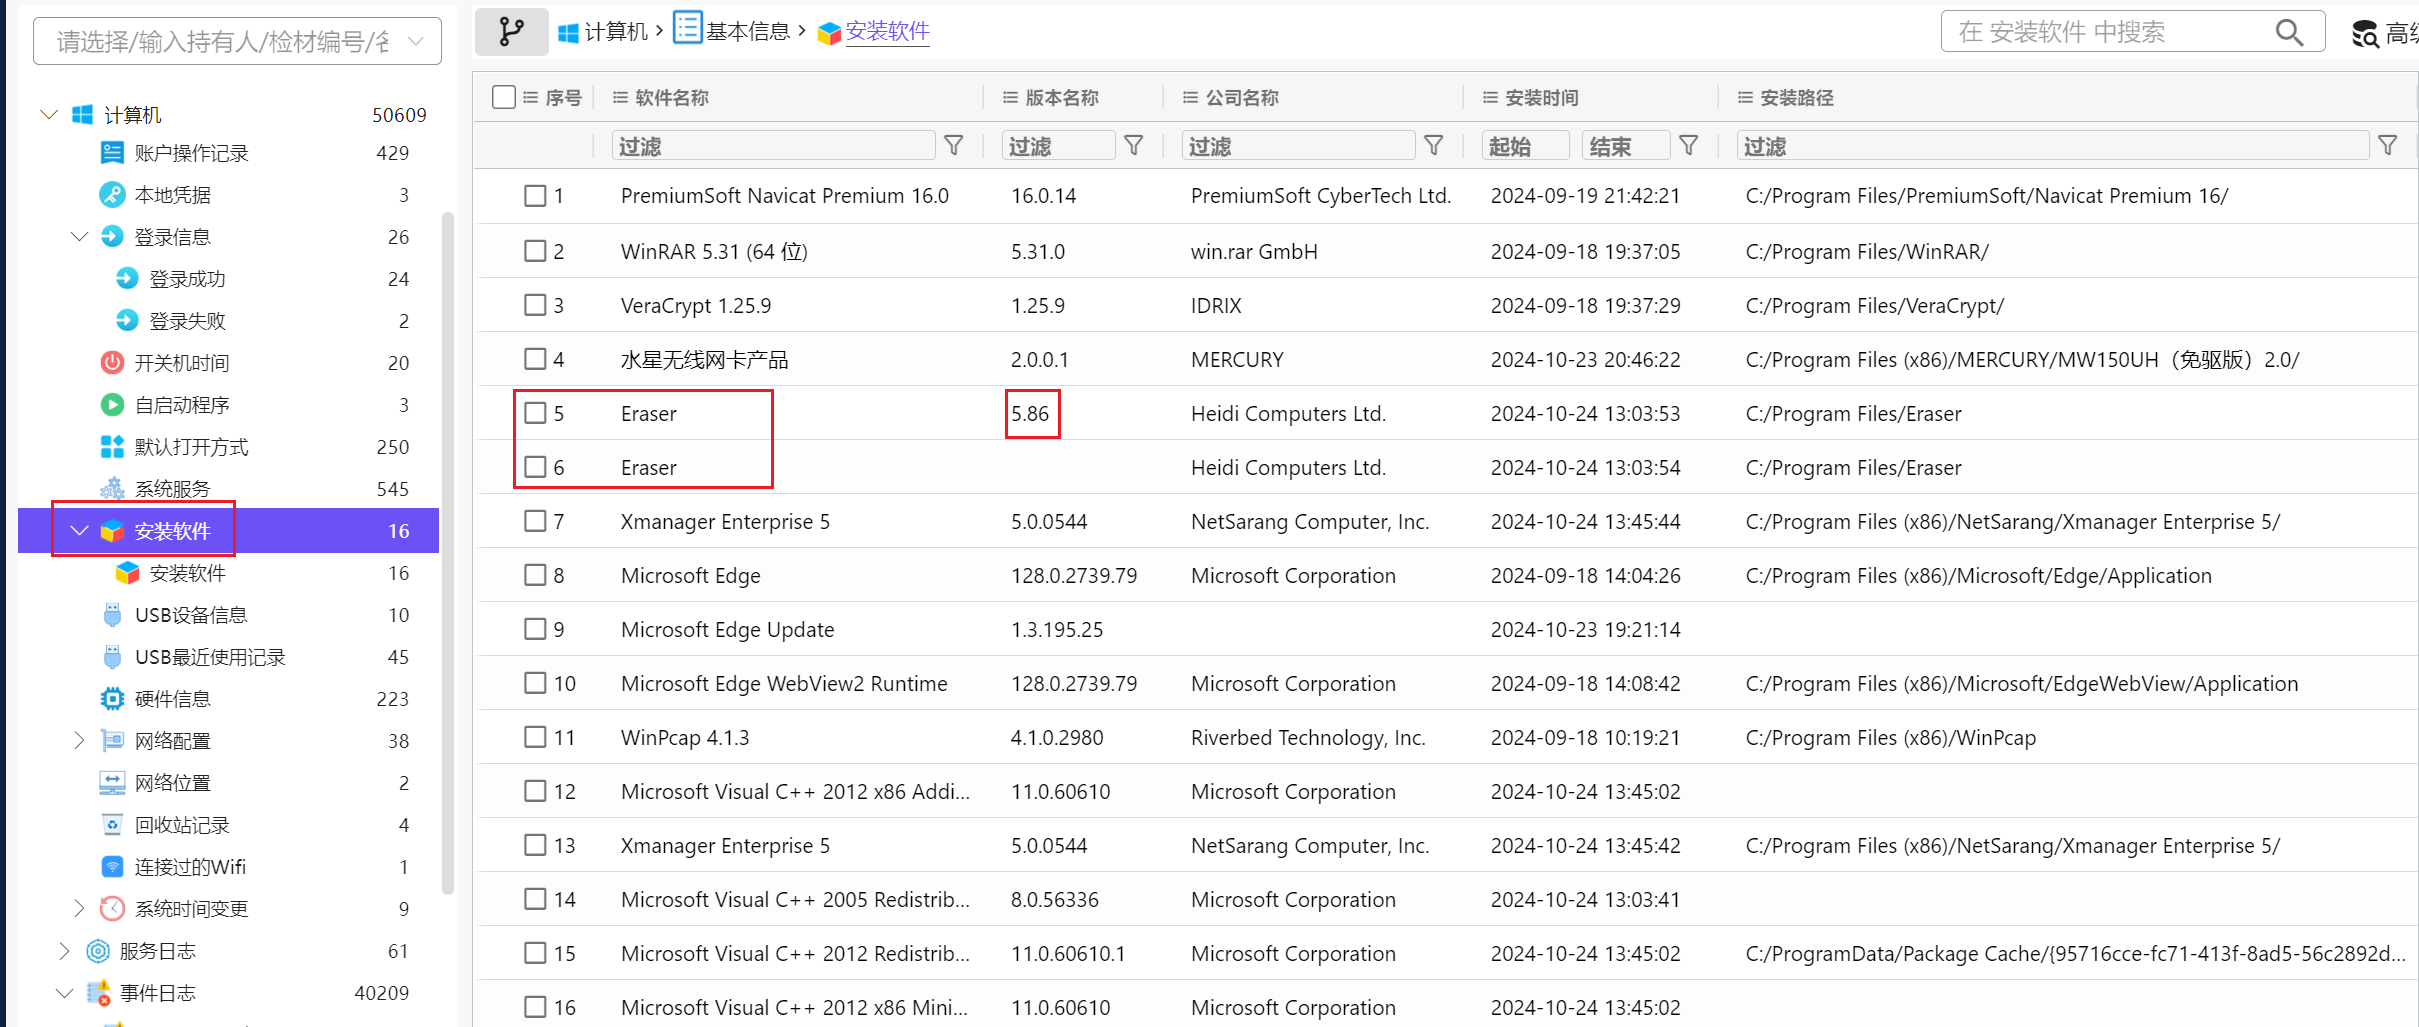Open the holder/evidence number dropdown
Screen dimensions: 2419x1027
coord(237,41)
